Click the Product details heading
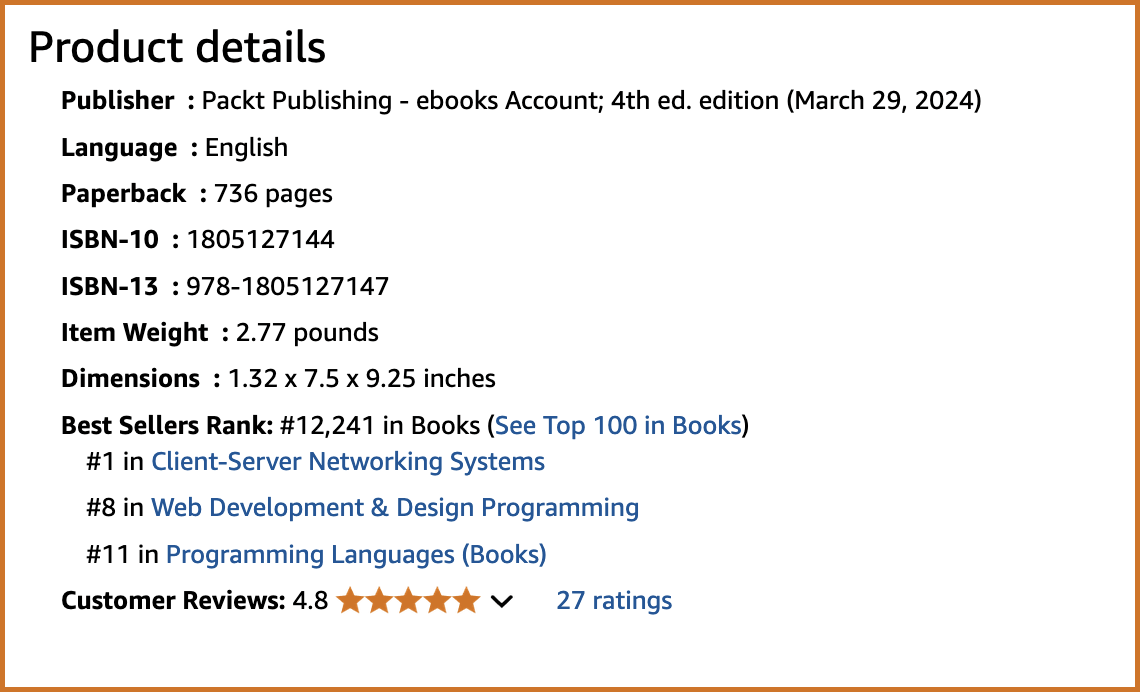1140x692 pixels. [177, 48]
